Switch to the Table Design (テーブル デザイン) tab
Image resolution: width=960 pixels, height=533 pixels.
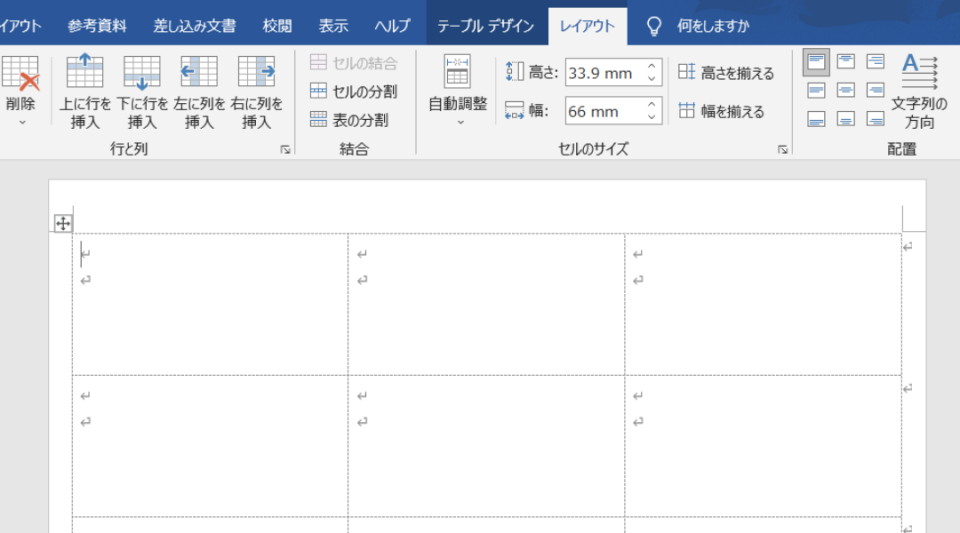486,26
